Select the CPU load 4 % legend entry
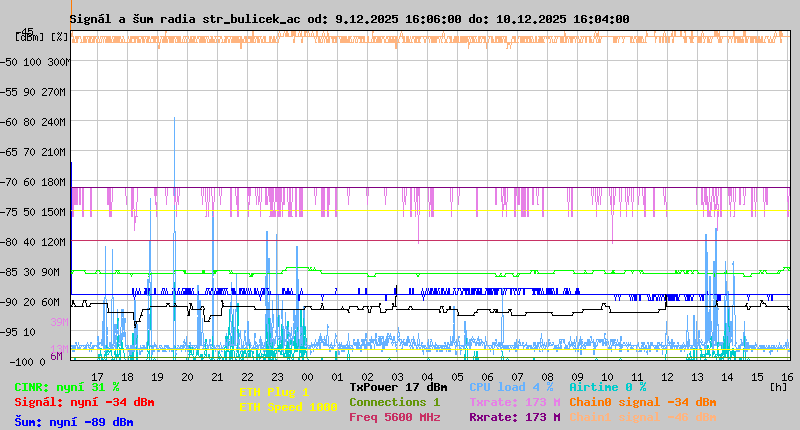The width and height of the screenshot is (800, 430). point(511,386)
